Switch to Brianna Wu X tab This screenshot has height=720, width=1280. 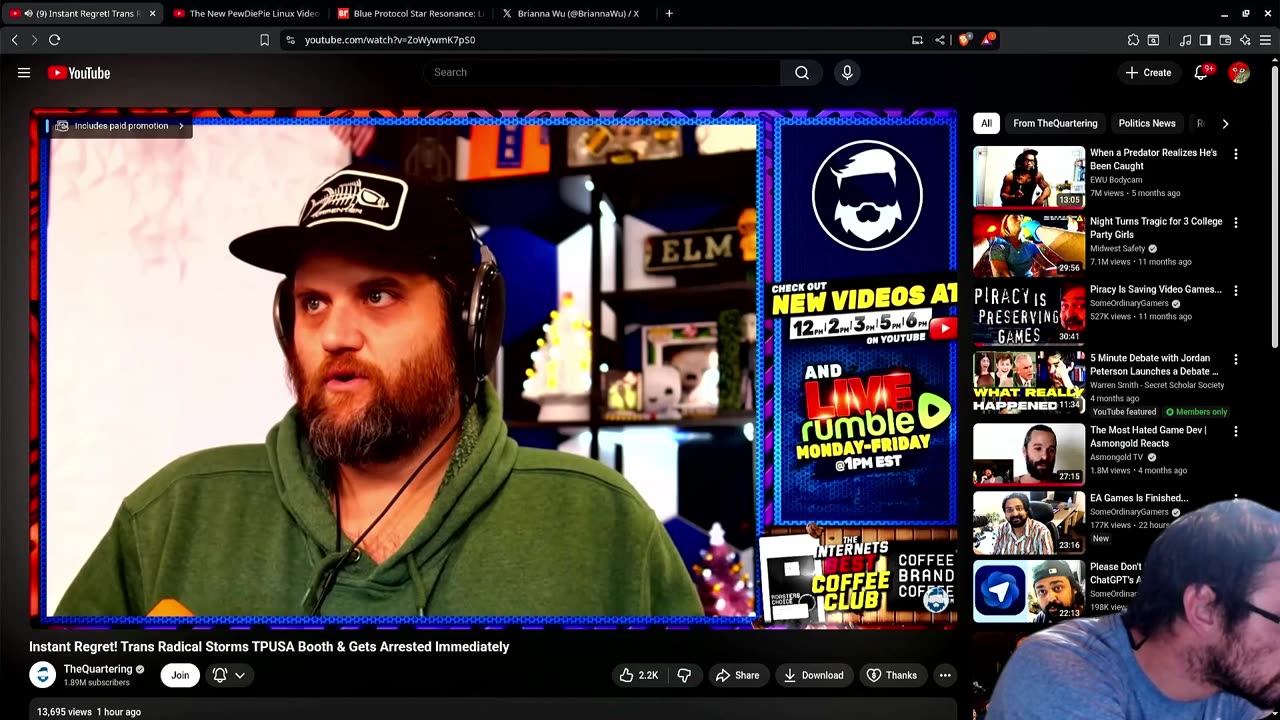pos(573,14)
